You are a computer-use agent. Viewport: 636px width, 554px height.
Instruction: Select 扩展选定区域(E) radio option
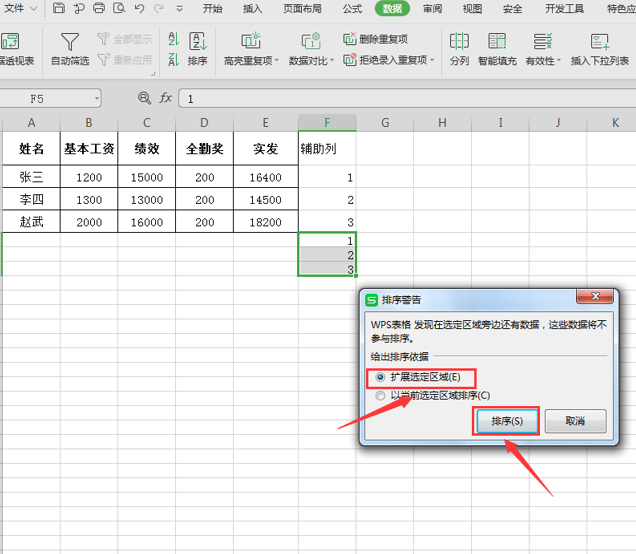pos(420,377)
